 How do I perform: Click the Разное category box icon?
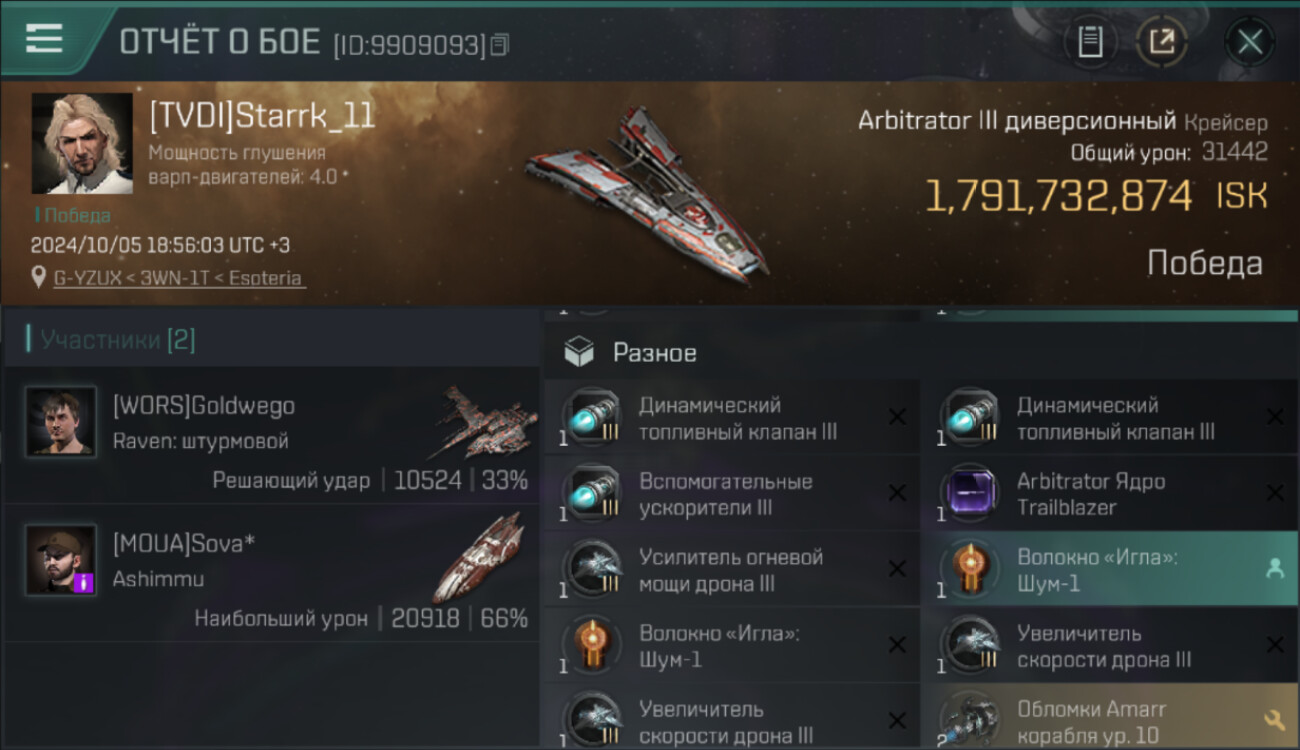[579, 352]
